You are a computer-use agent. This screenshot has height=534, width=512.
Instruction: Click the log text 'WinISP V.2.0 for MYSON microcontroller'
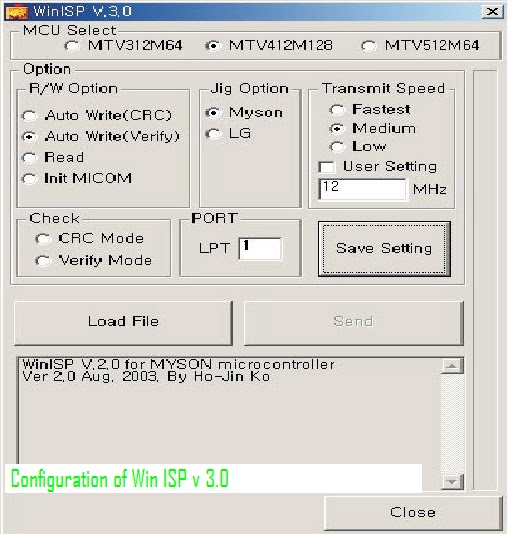click(x=179, y=364)
